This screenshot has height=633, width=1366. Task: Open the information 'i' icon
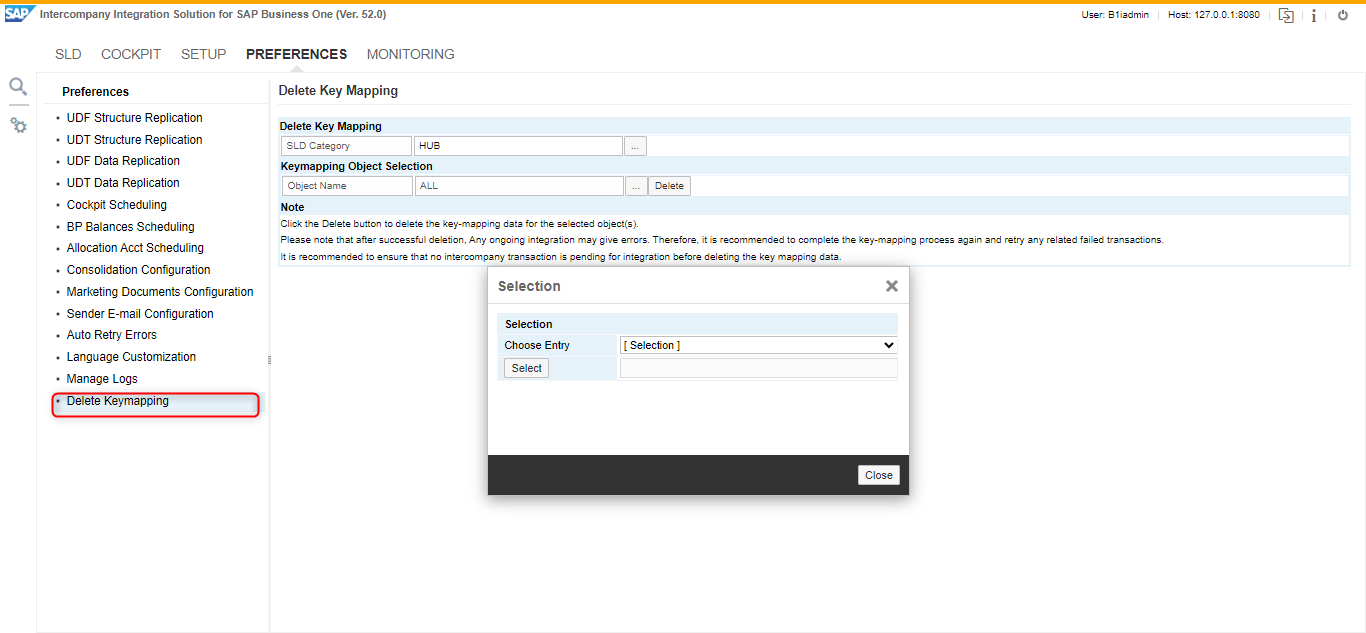[1314, 15]
